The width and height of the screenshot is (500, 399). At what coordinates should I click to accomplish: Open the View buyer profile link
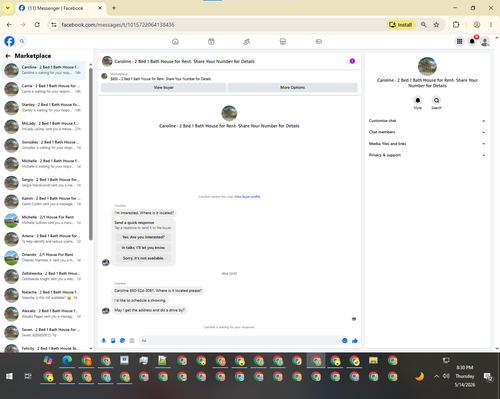pyautogui.click(x=247, y=197)
